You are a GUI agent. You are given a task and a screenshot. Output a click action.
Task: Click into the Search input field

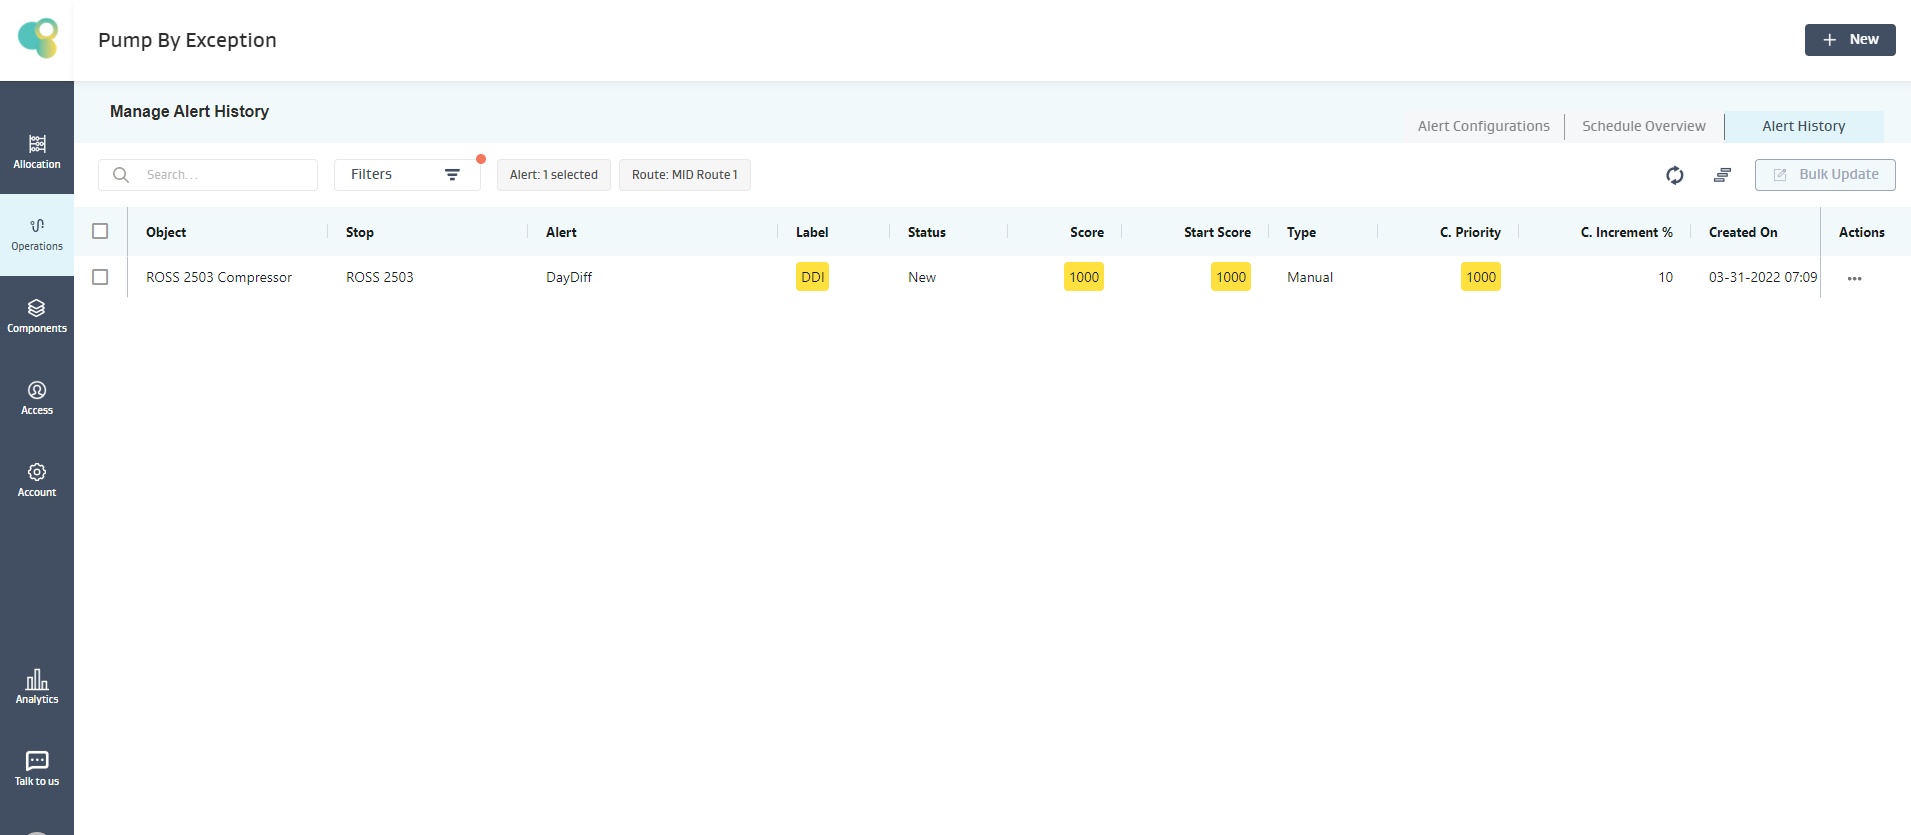(225, 175)
